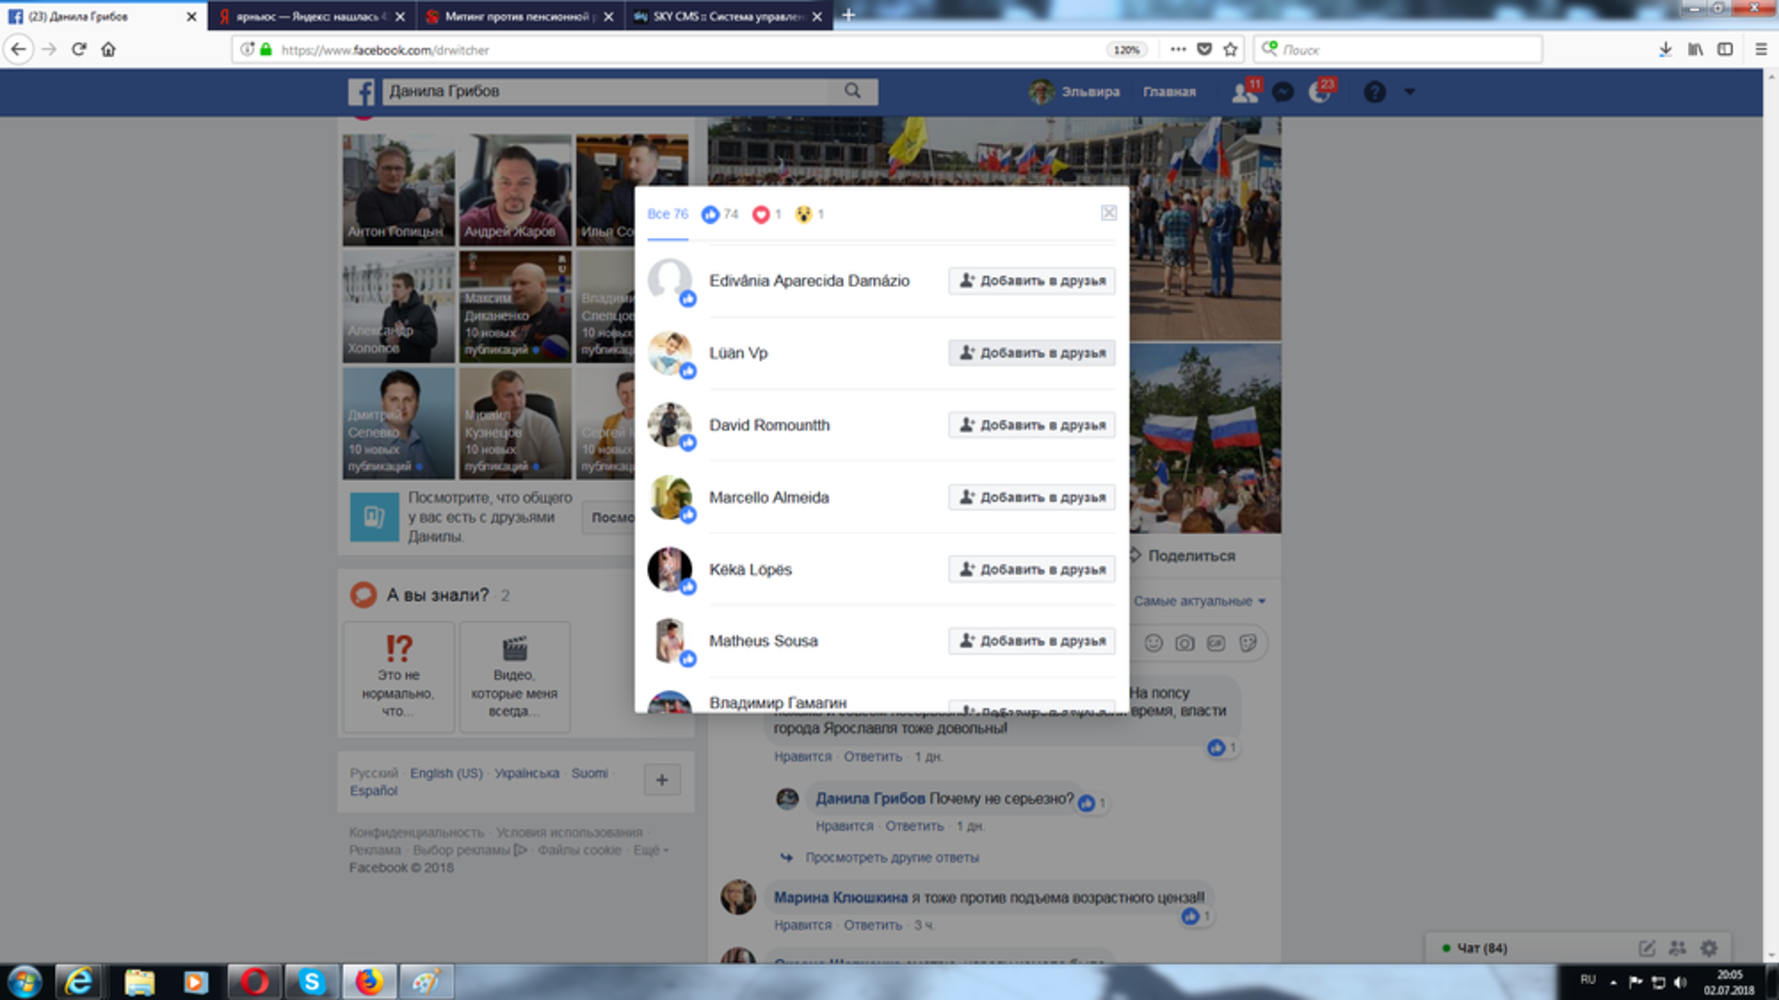The height and width of the screenshot is (1000, 1779).
Task: Open chat options gear icon in chat bar
Action: (1709, 948)
